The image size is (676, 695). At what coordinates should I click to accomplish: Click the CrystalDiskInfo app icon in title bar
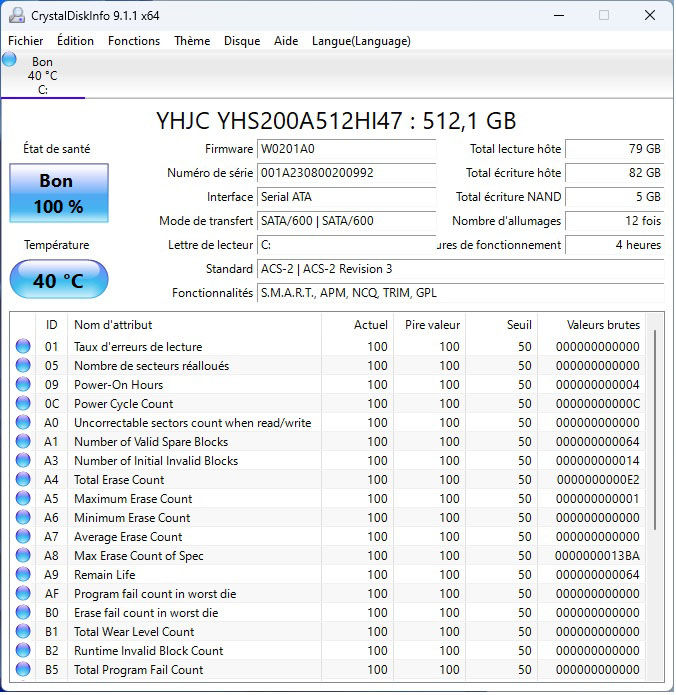click(x=17, y=16)
